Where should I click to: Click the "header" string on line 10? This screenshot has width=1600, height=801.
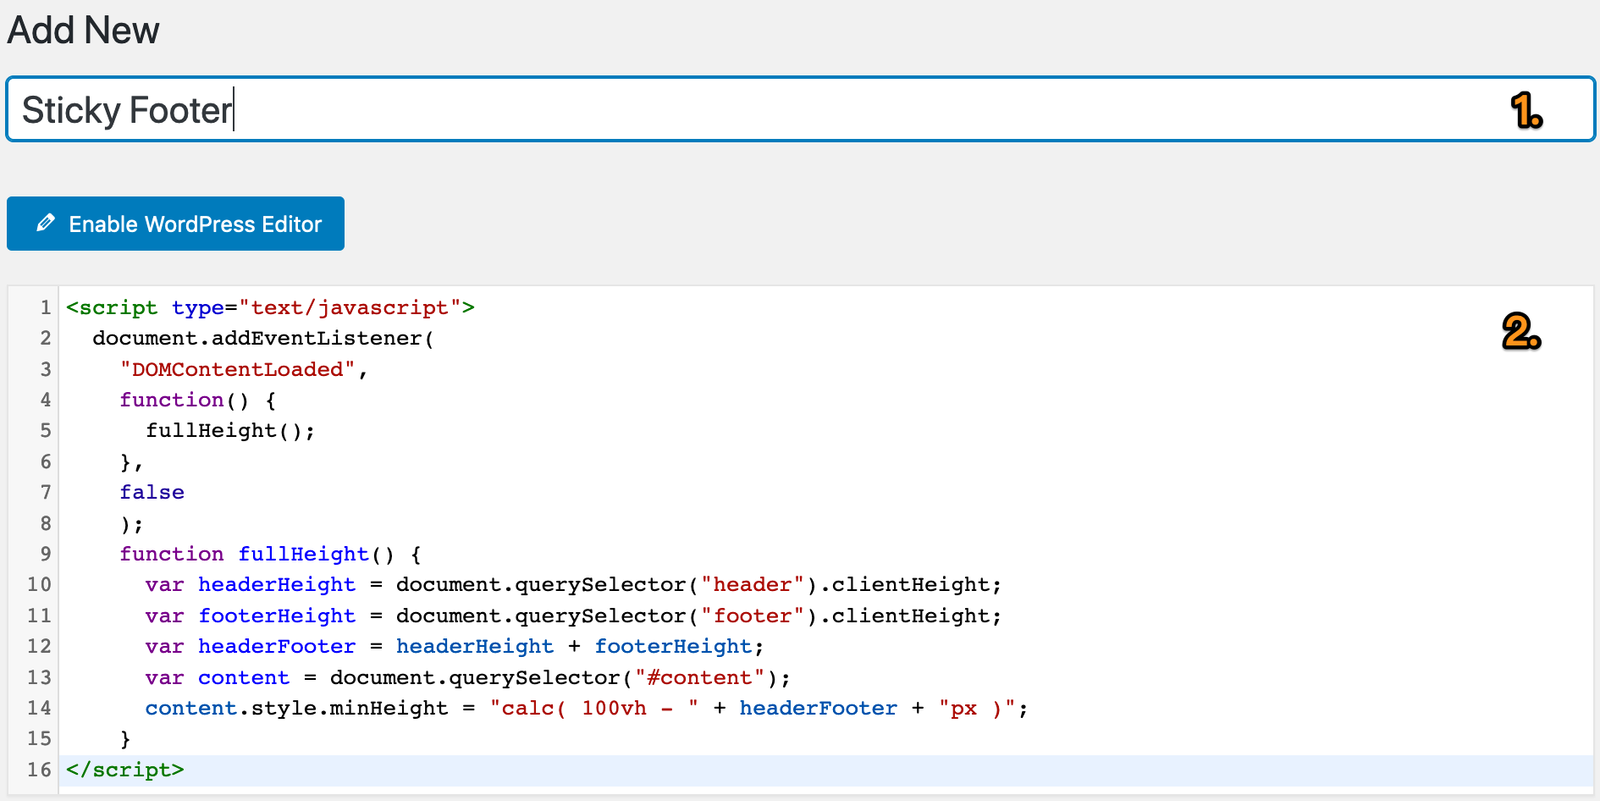753,585
